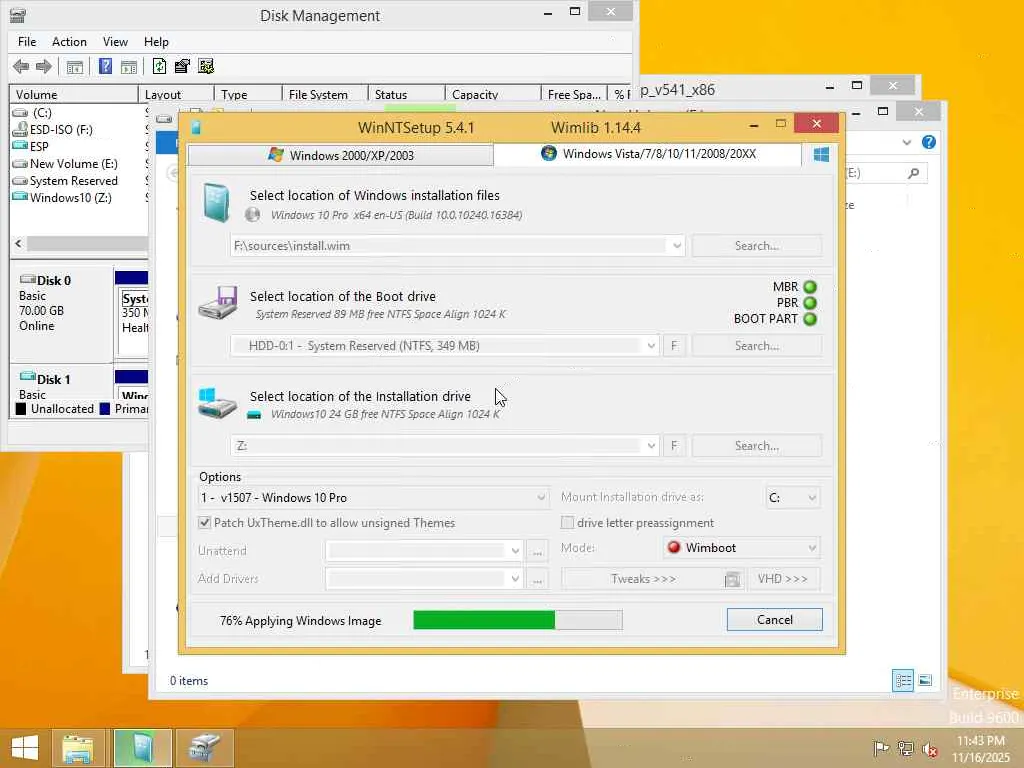The image size is (1024, 768).
Task: Switch Explorer to large icons view
Action: click(x=925, y=680)
